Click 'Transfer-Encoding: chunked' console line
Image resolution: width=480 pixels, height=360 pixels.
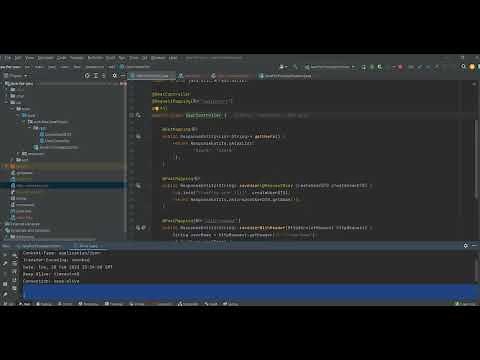tap(56, 260)
